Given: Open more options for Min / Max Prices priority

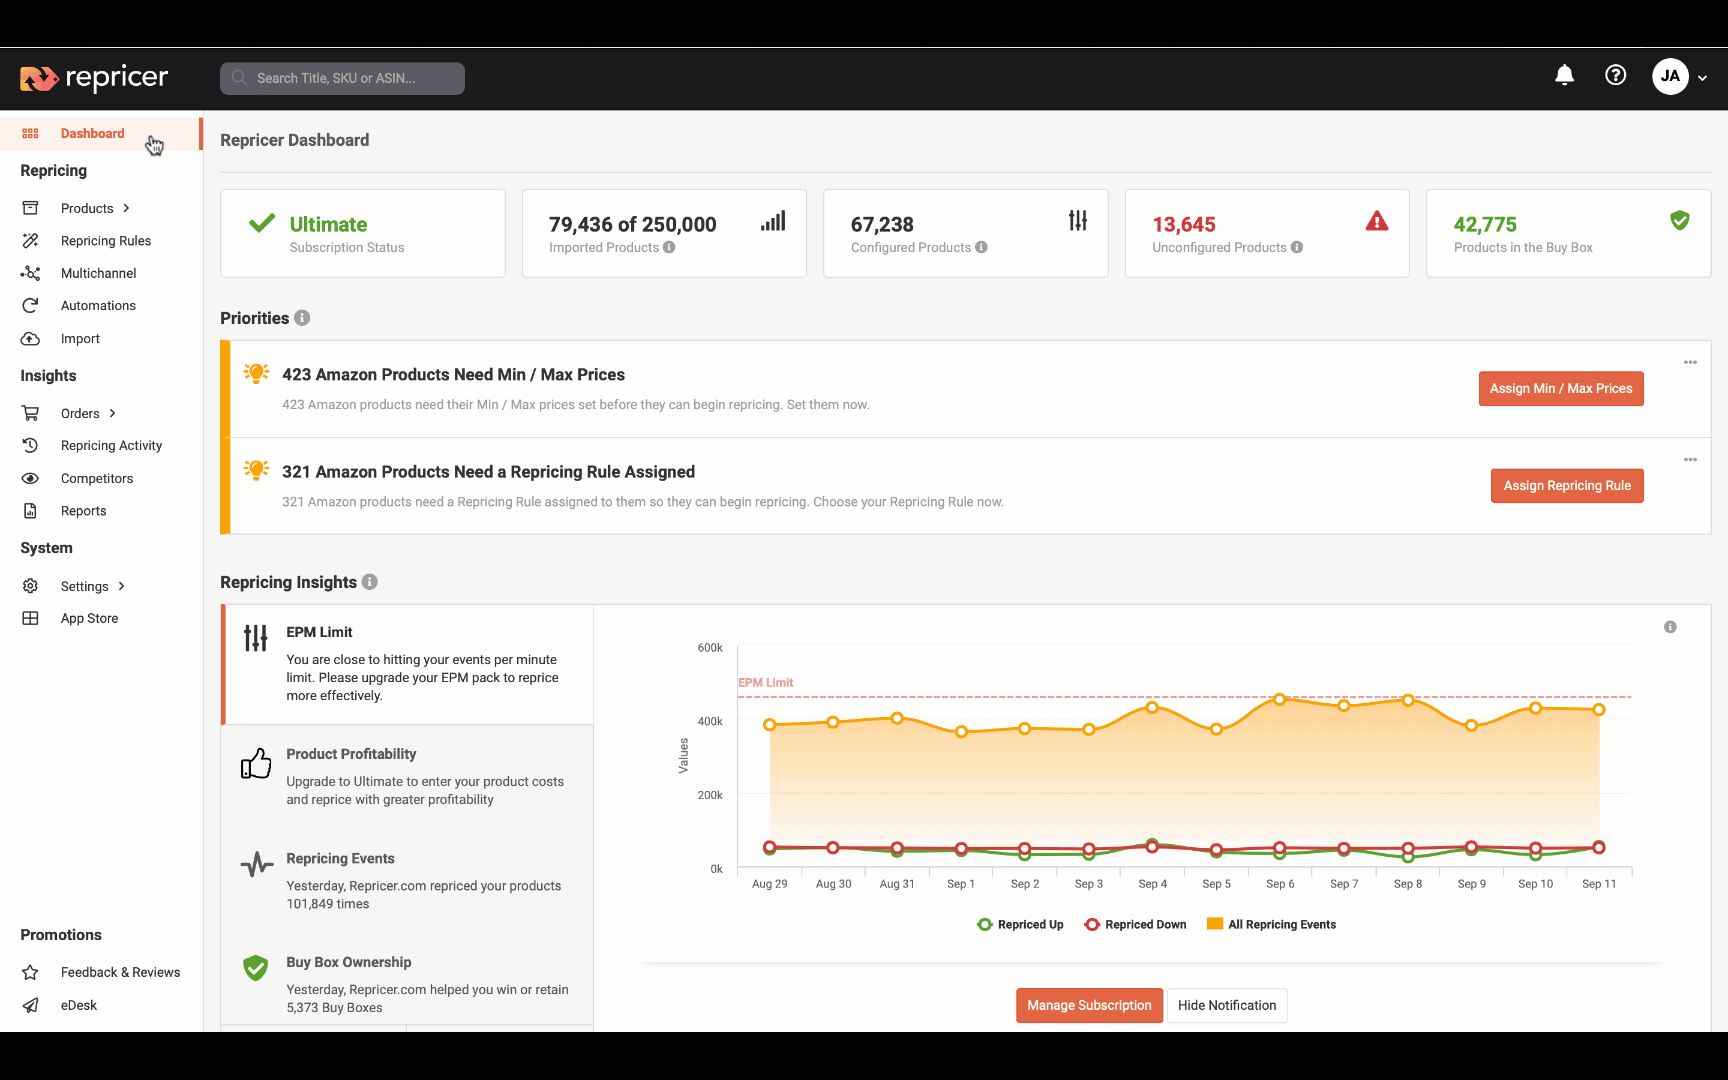Looking at the screenshot, I should click(x=1690, y=362).
